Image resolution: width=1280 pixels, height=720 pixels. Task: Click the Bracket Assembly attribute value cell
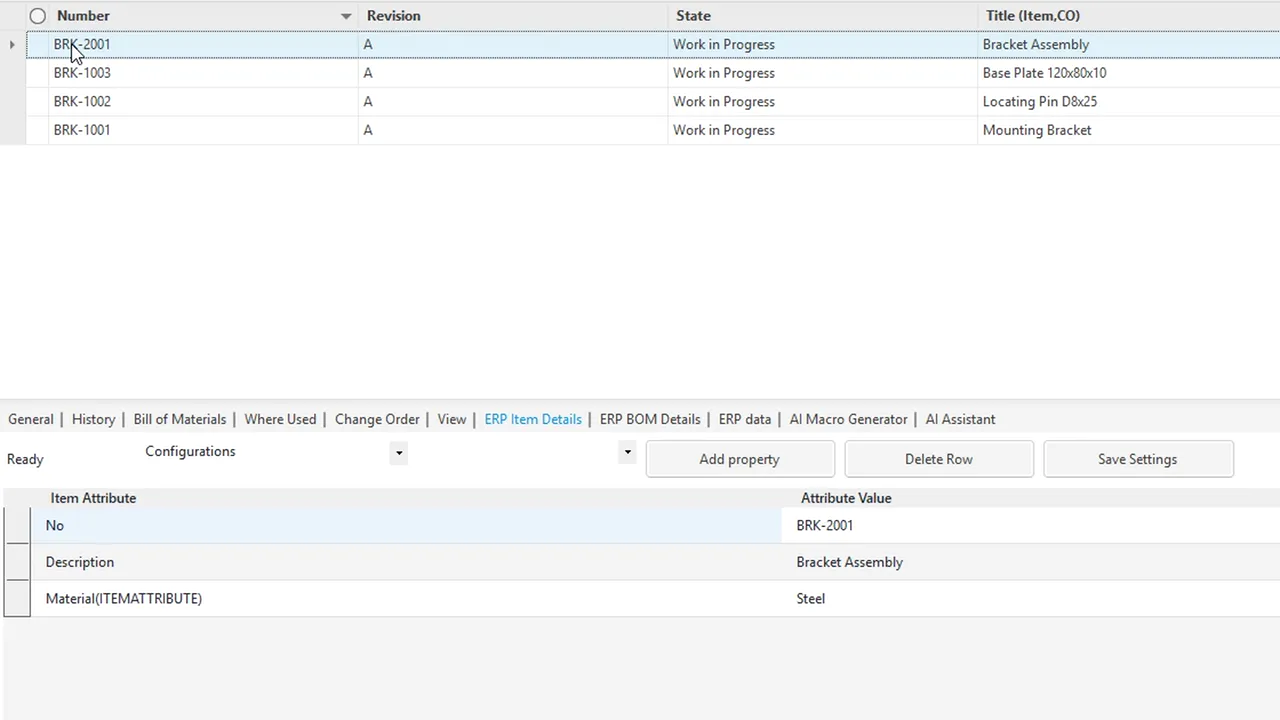click(x=1031, y=562)
